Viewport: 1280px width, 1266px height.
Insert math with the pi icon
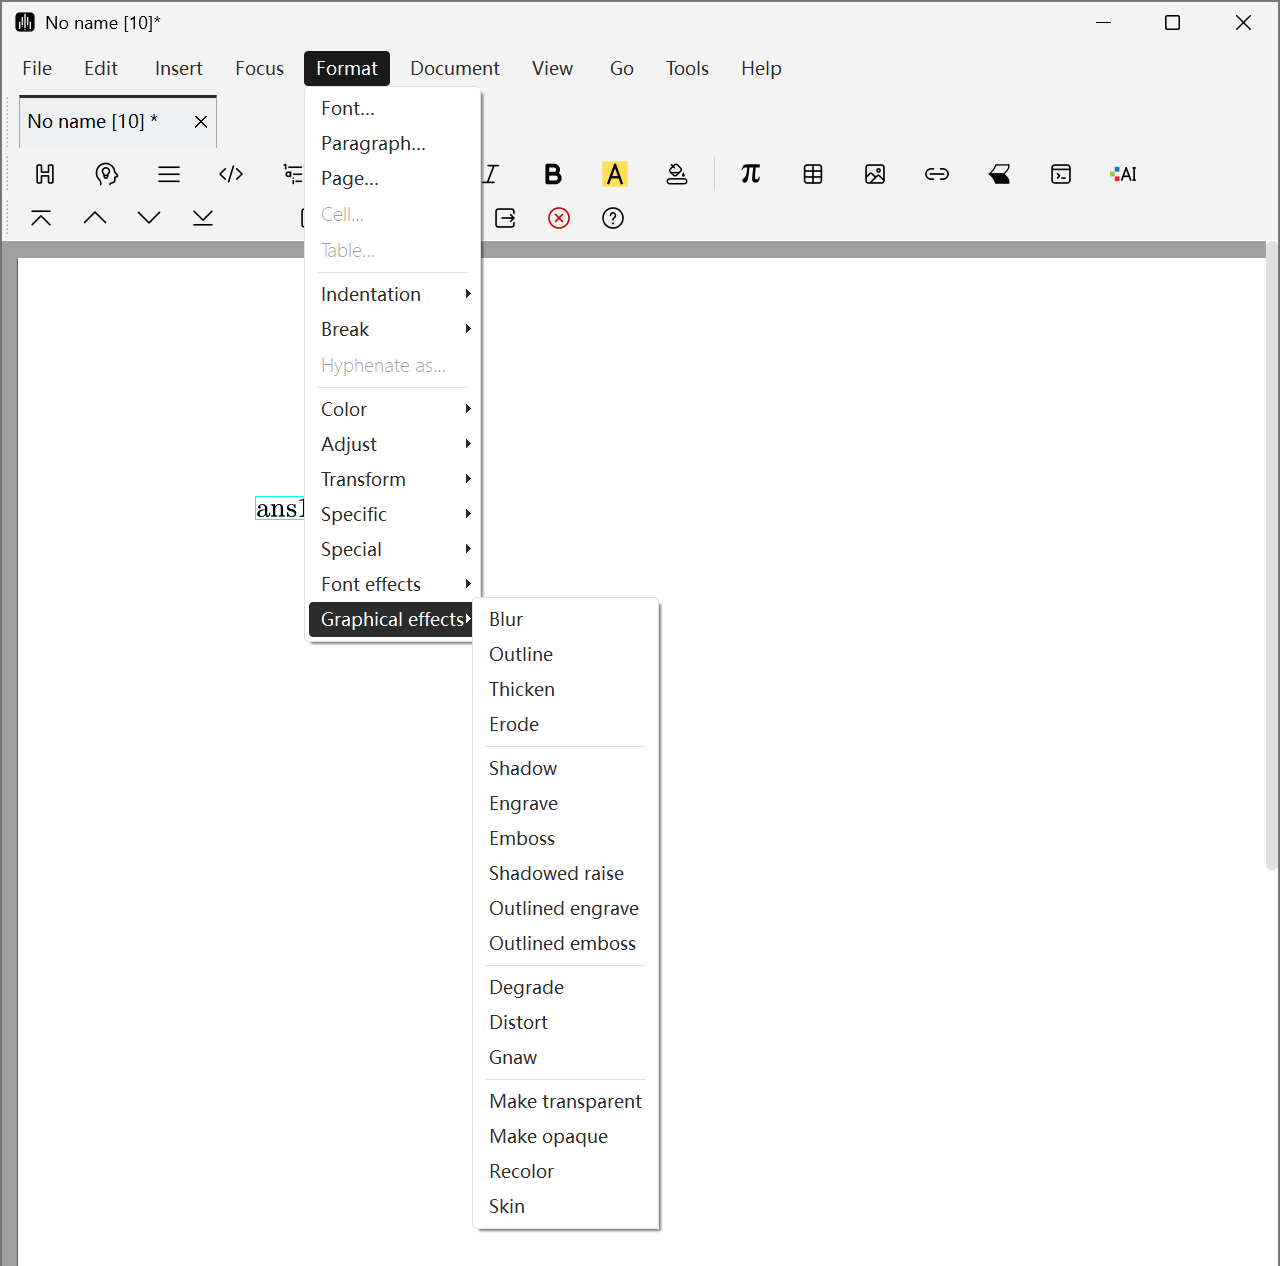[750, 174]
